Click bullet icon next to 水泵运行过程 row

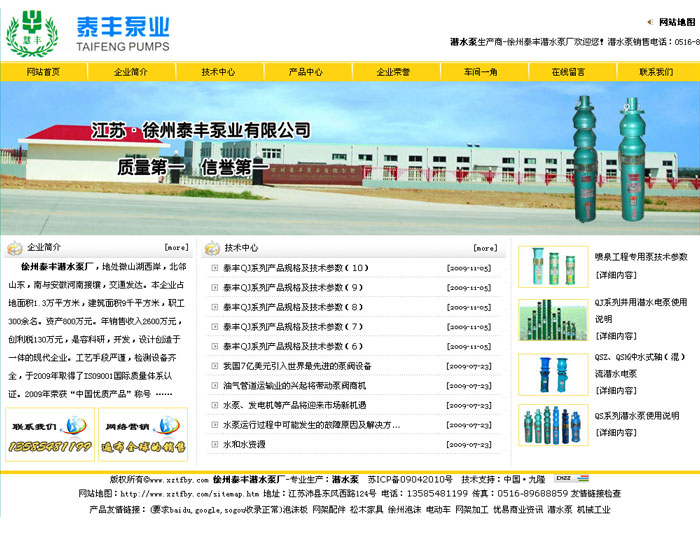(x=215, y=425)
